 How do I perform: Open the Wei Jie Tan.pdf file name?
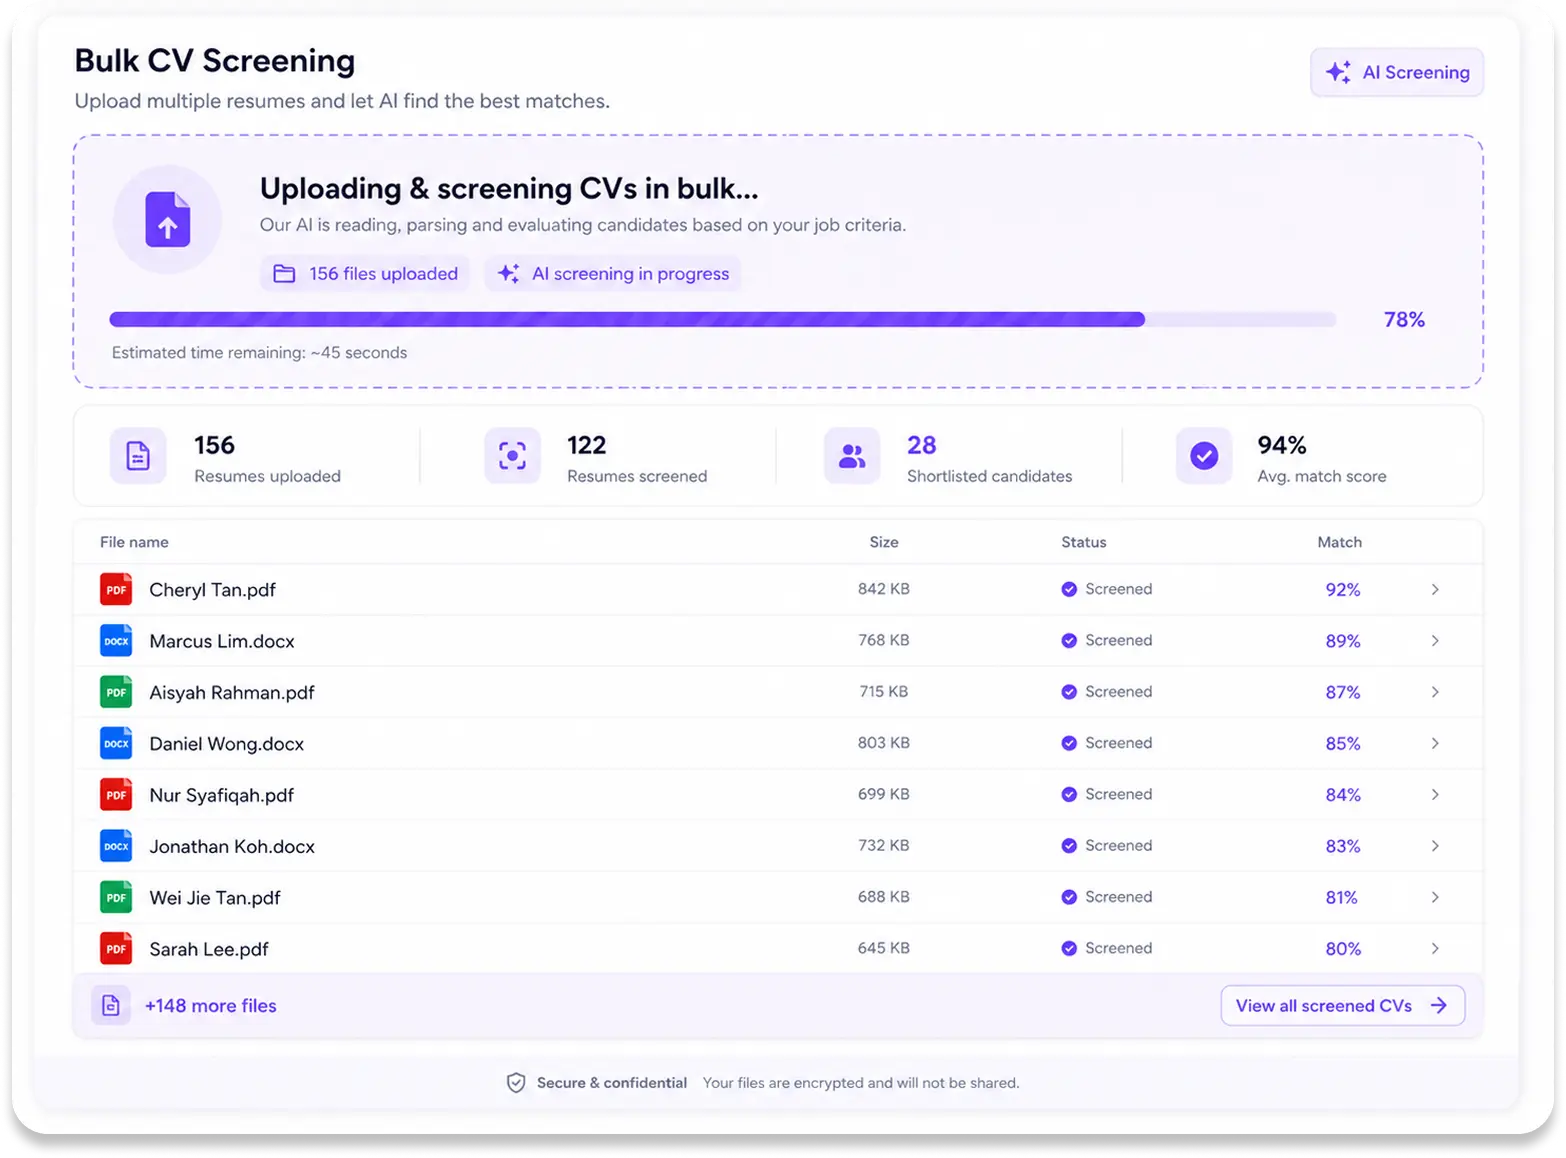click(215, 898)
